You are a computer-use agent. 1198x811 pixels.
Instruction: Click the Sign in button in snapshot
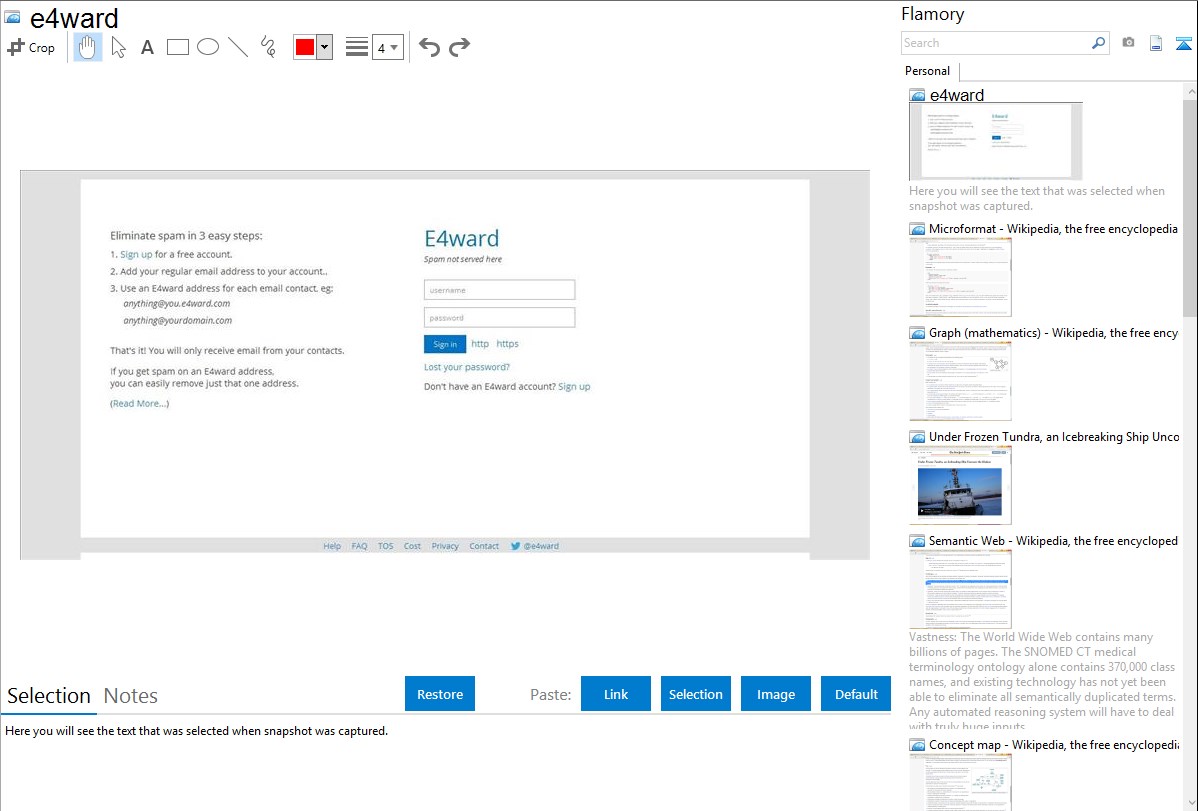pyautogui.click(x=445, y=344)
